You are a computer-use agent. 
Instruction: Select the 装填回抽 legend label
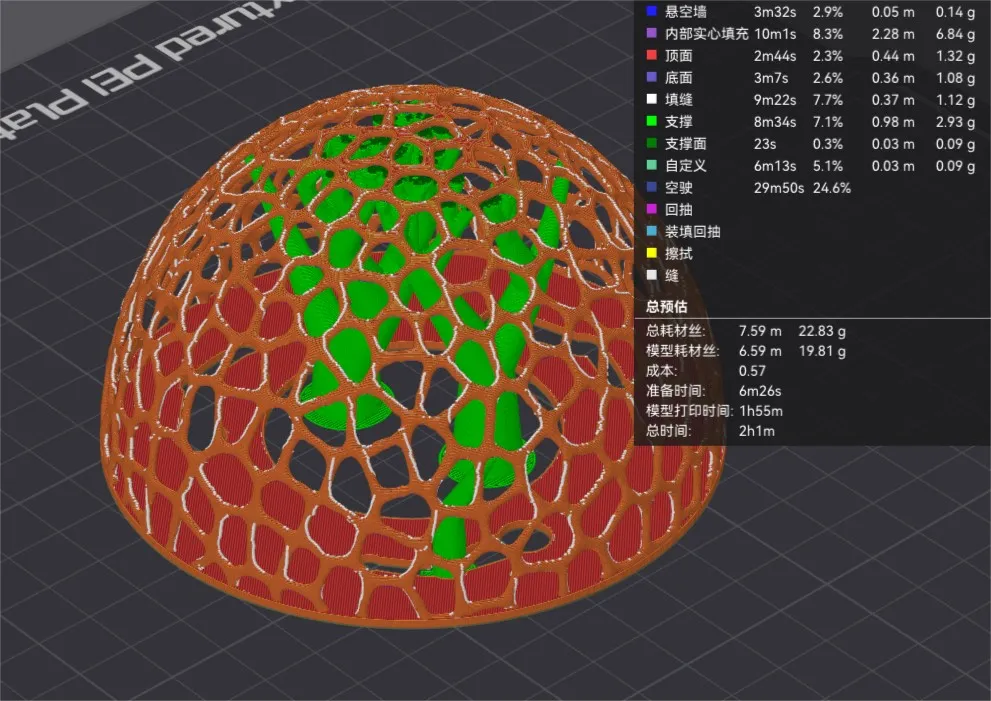[x=693, y=231]
